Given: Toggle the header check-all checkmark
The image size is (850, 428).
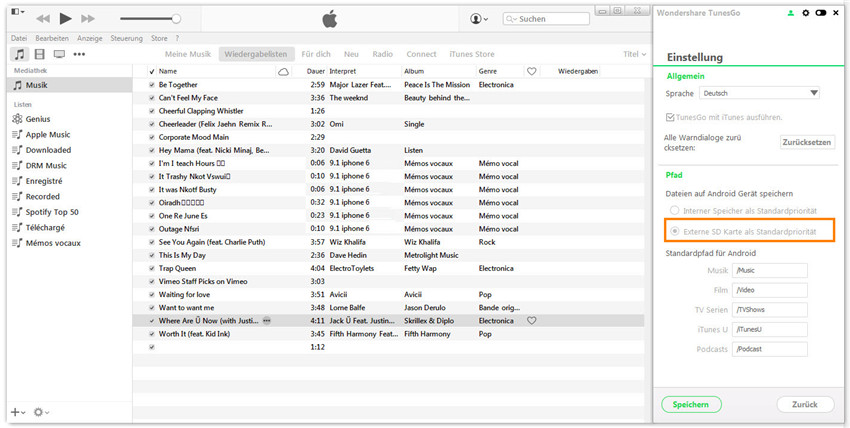Looking at the screenshot, I should [x=152, y=72].
